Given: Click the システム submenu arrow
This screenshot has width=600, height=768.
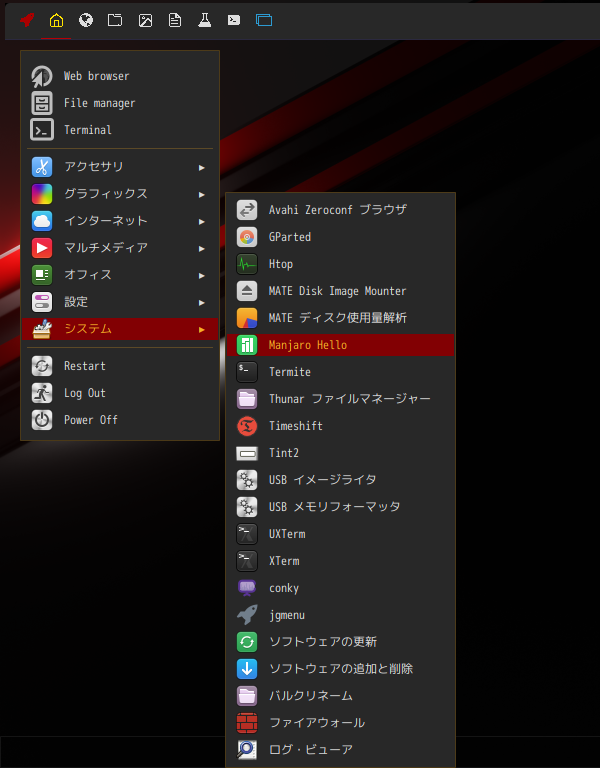Looking at the screenshot, I should (201, 330).
